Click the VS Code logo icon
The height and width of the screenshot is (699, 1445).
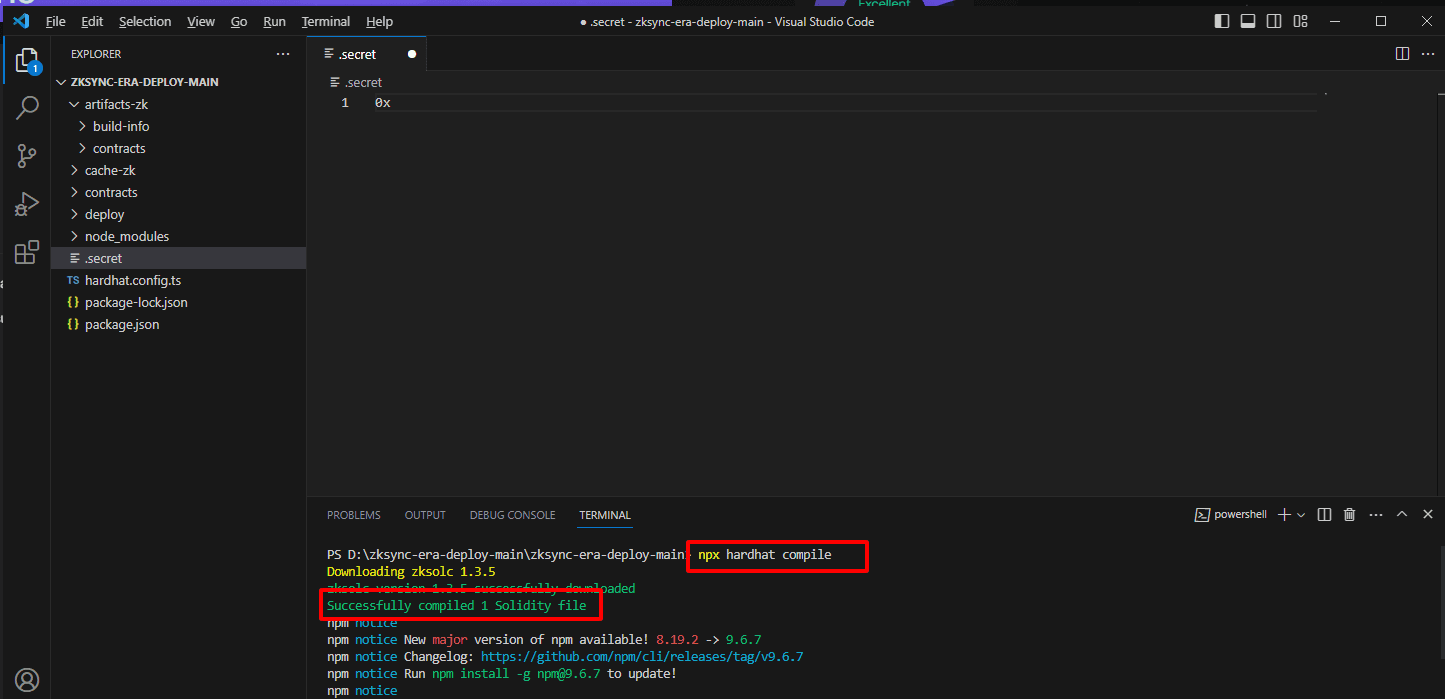click(x=21, y=21)
